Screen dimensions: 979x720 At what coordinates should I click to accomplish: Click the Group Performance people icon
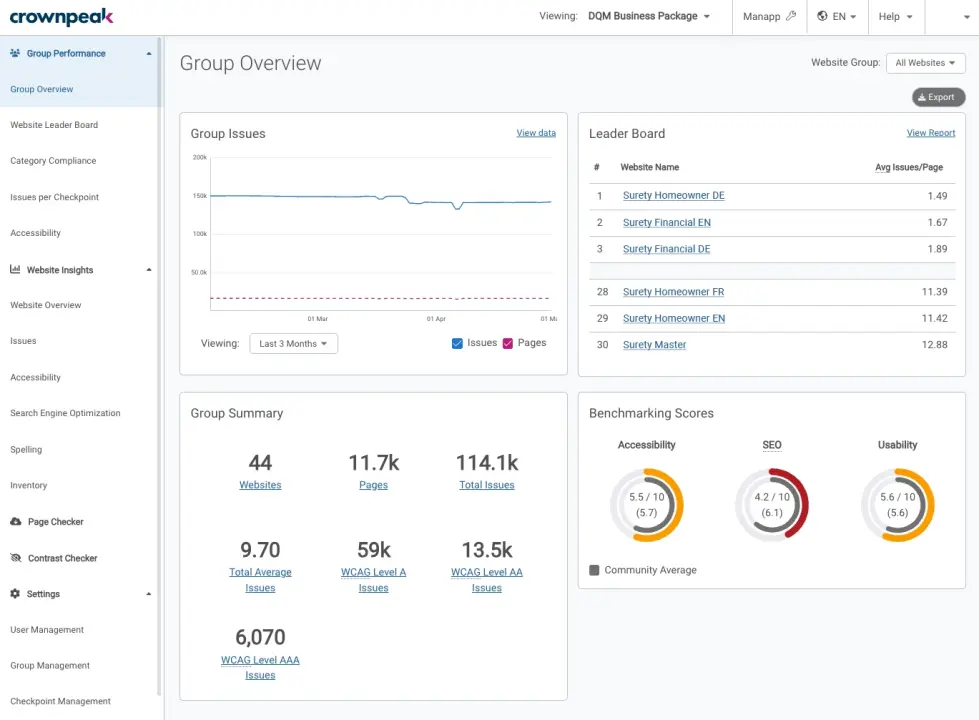[15, 53]
